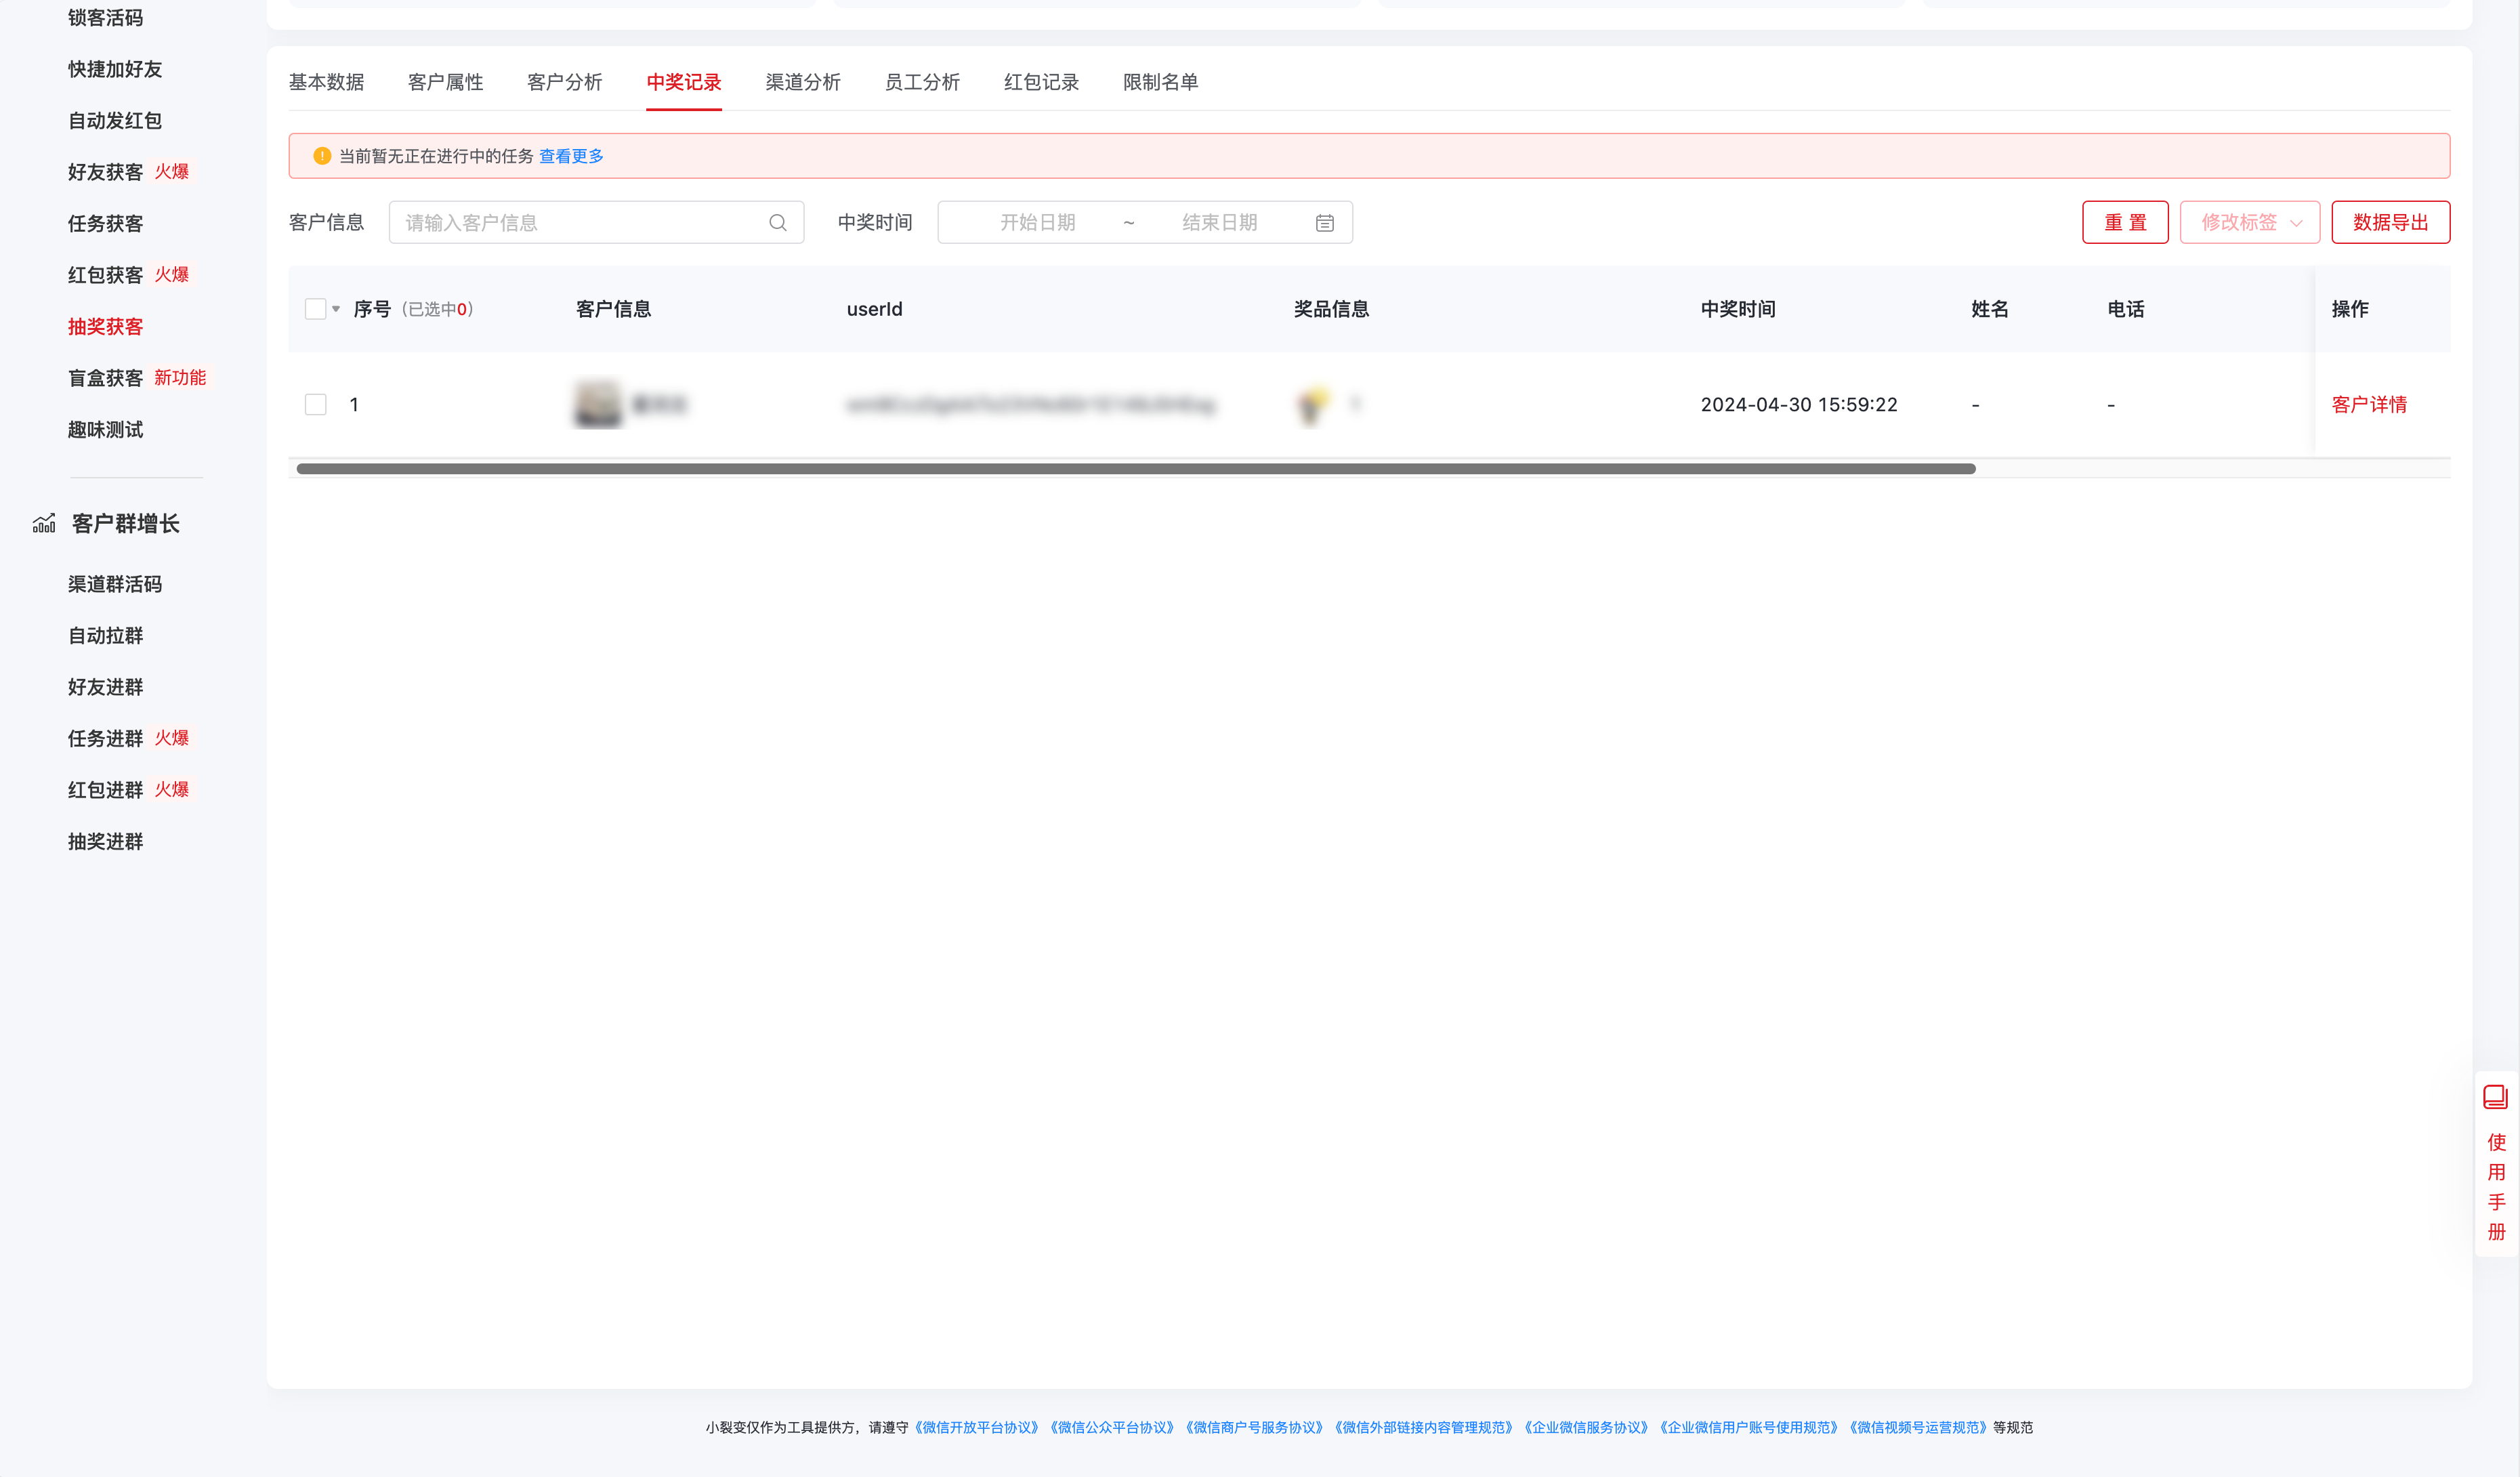Switch to the 红包记录 tab
This screenshot has width=2520, height=1477.
(1041, 82)
